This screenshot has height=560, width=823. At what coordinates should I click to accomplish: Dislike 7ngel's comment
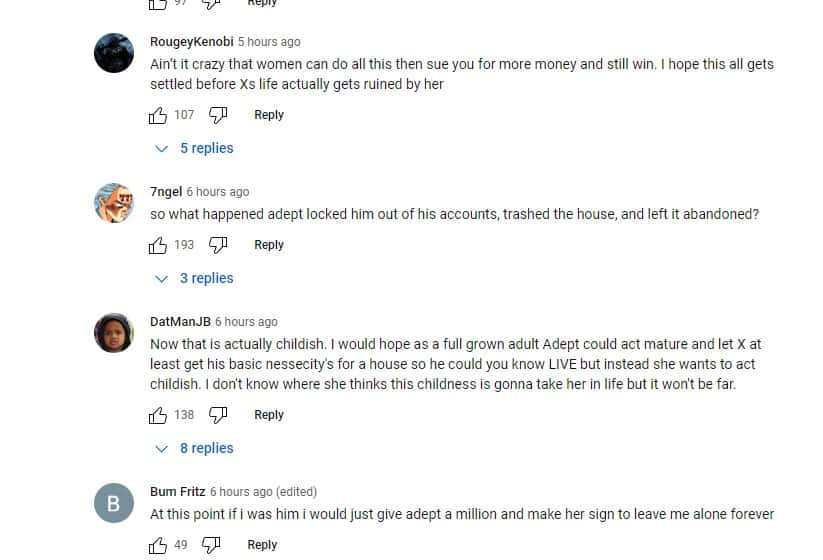click(218, 245)
